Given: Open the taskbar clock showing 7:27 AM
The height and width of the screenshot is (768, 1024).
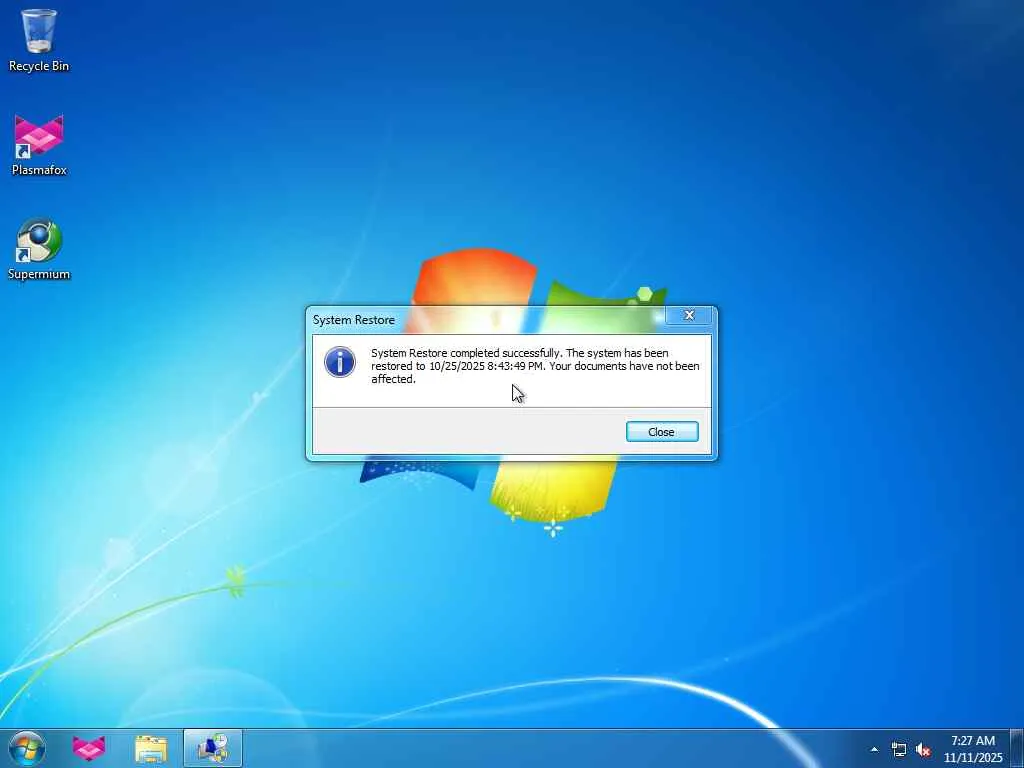Looking at the screenshot, I should tap(972, 749).
